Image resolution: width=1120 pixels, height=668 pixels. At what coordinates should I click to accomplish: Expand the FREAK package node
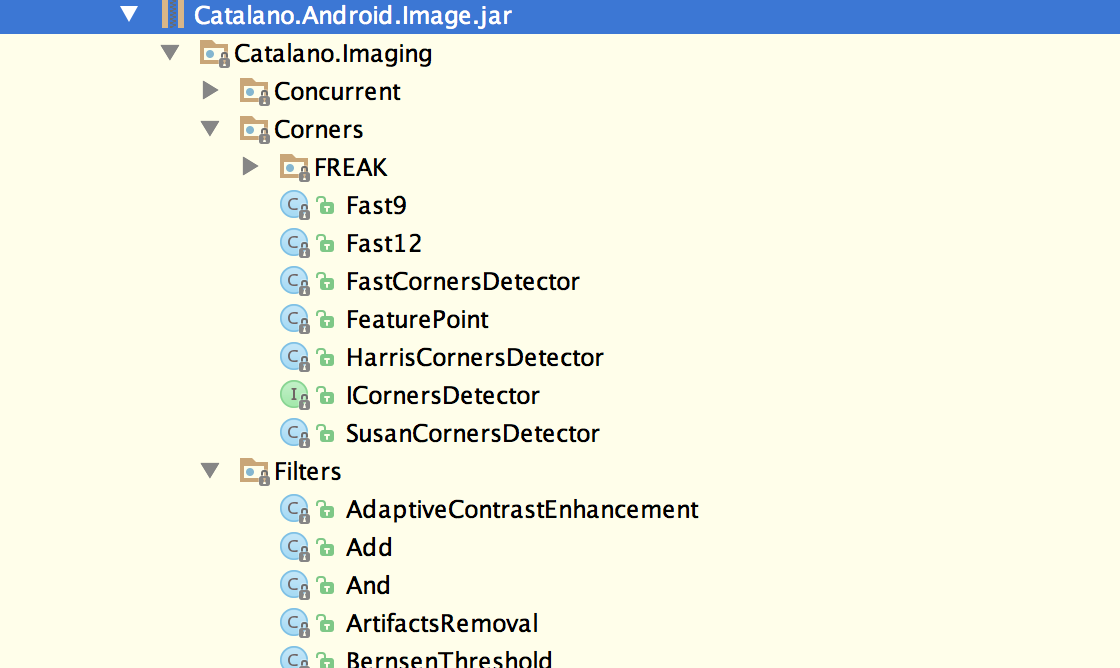pos(250,167)
